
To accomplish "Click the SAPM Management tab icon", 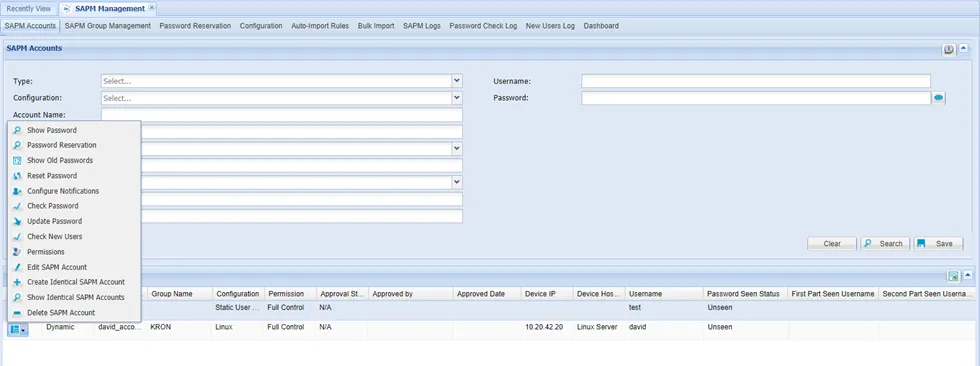I will pos(67,9).
